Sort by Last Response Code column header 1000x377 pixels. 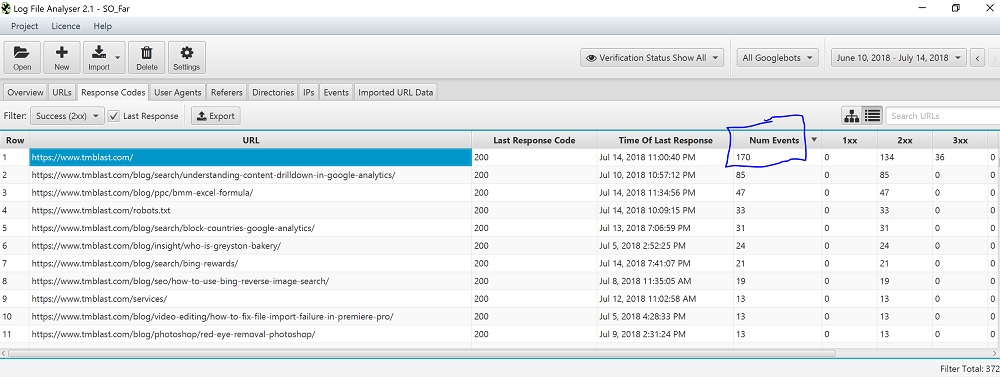534,140
